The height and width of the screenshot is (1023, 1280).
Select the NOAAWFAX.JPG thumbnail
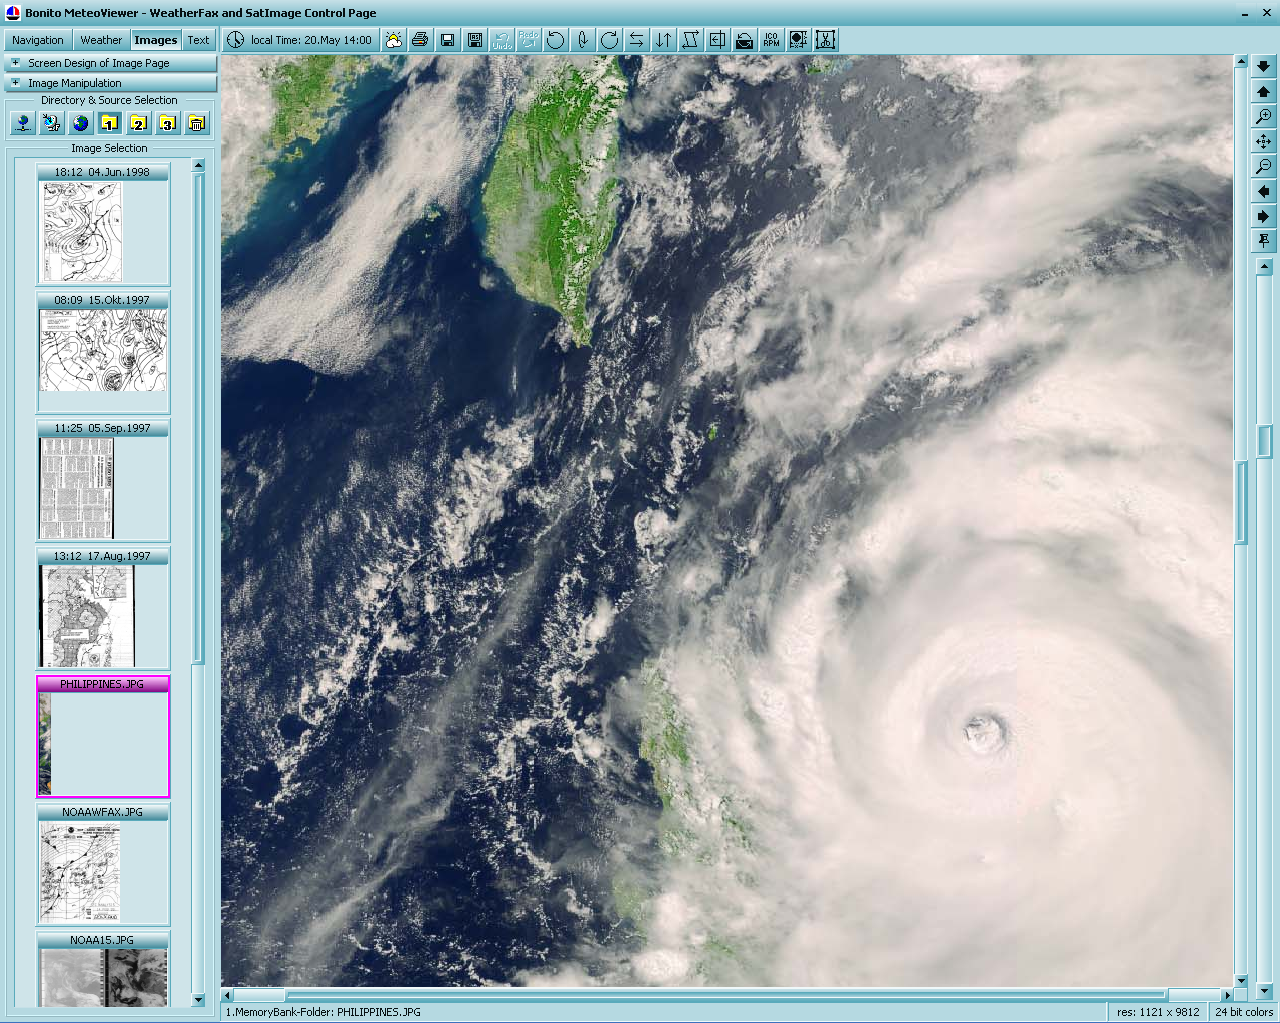(x=103, y=865)
